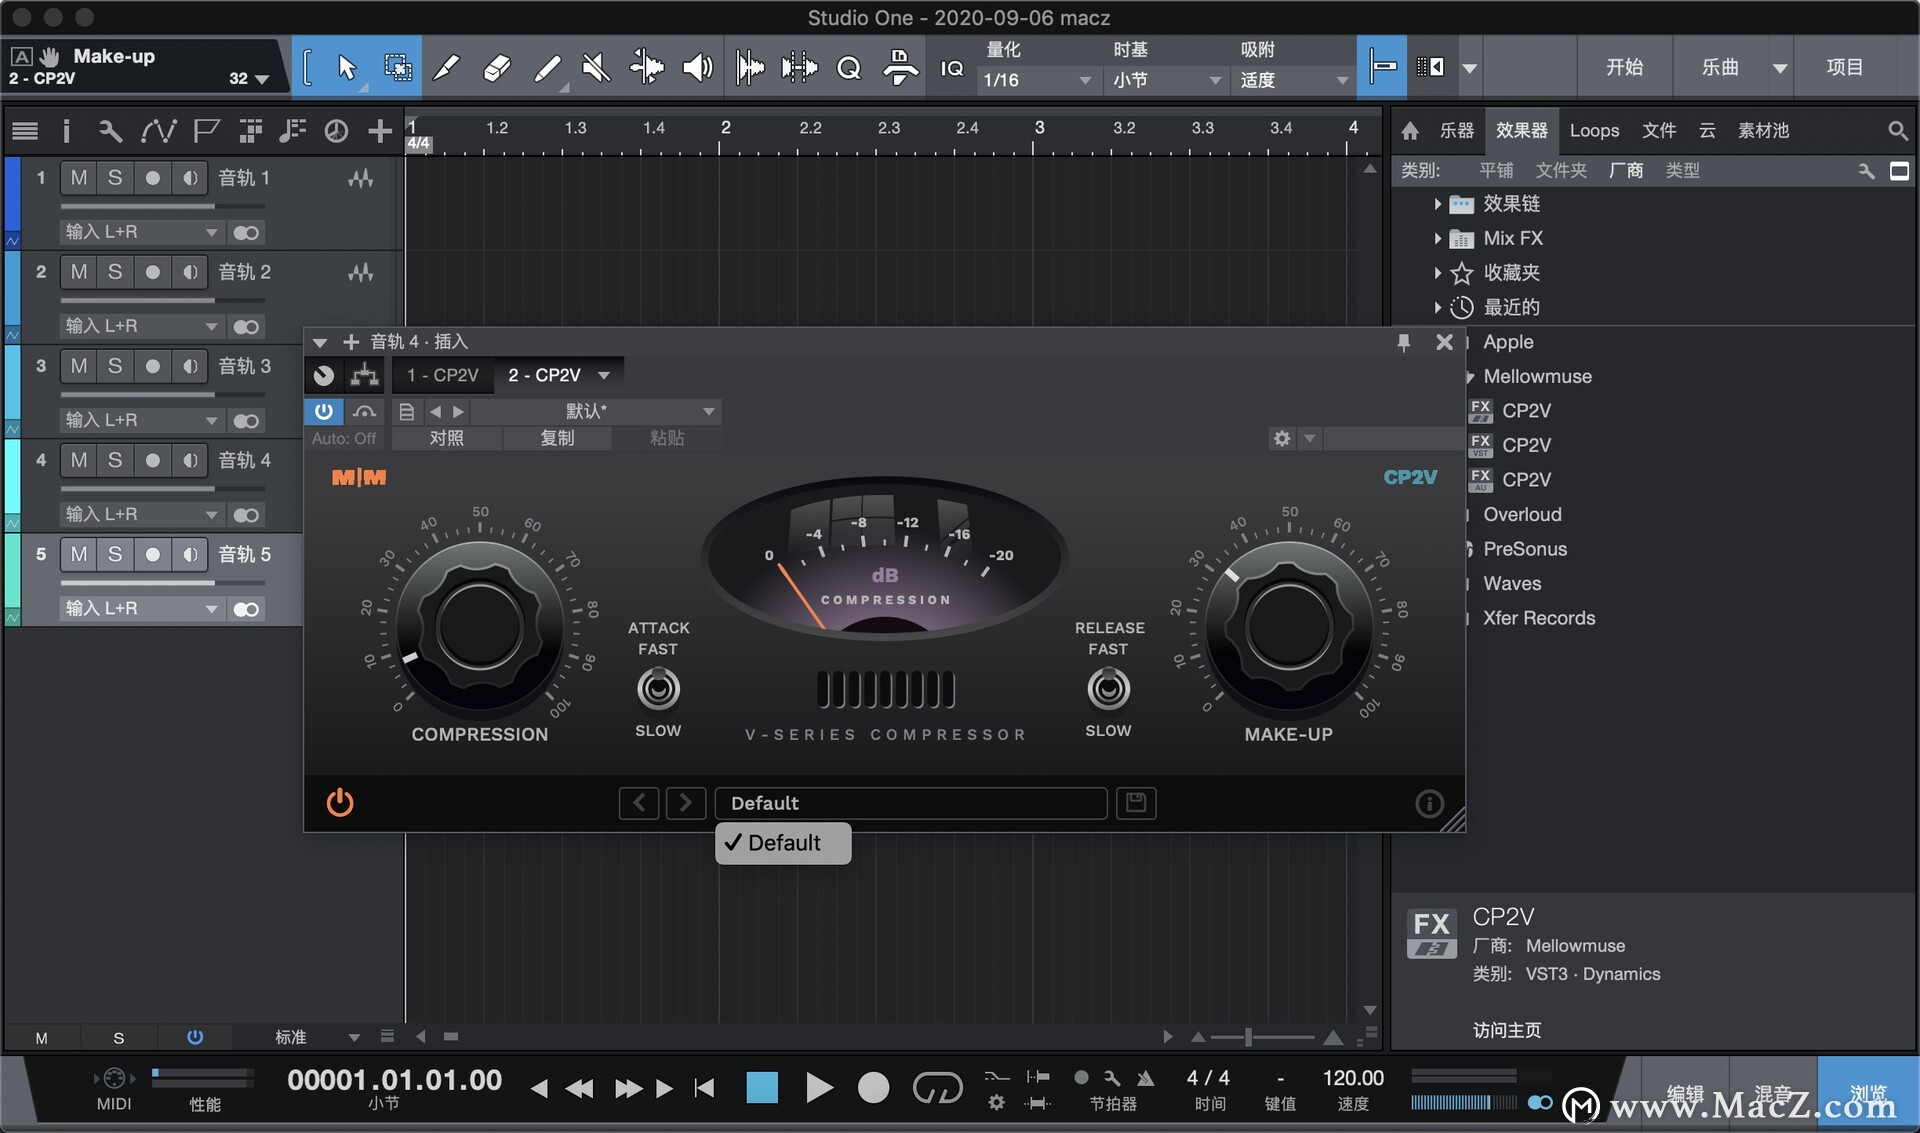Open 音轨 1 input L+R dropdown
Viewport: 1920px width, 1133px height.
pyautogui.click(x=142, y=232)
